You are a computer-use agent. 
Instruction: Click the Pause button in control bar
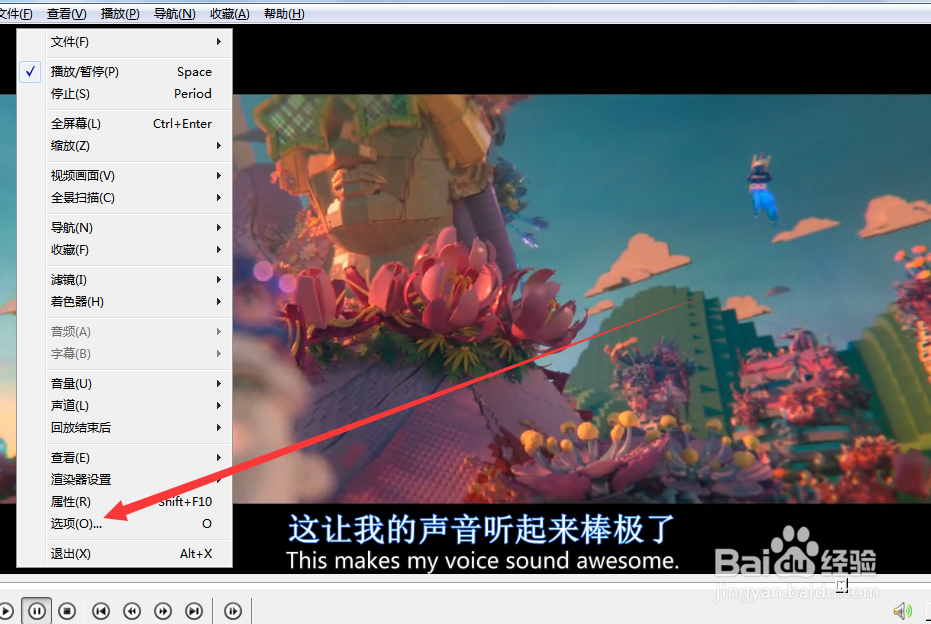36,611
